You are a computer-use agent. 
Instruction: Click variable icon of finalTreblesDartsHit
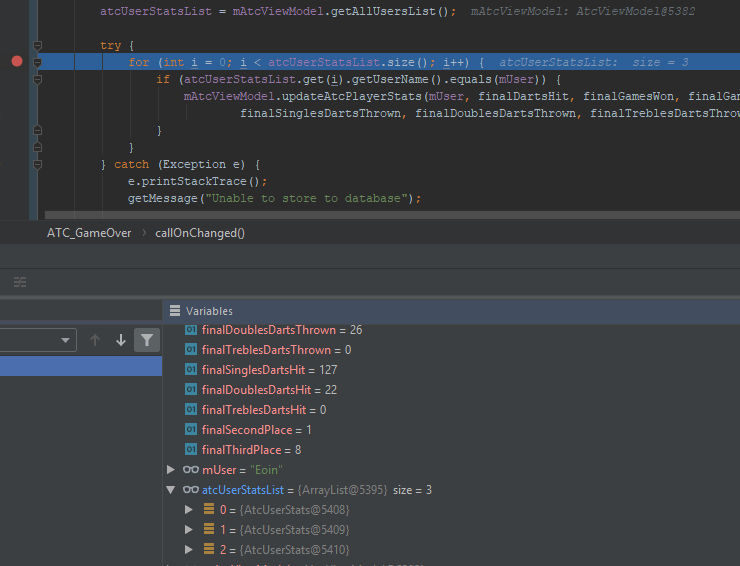(x=191, y=409)
